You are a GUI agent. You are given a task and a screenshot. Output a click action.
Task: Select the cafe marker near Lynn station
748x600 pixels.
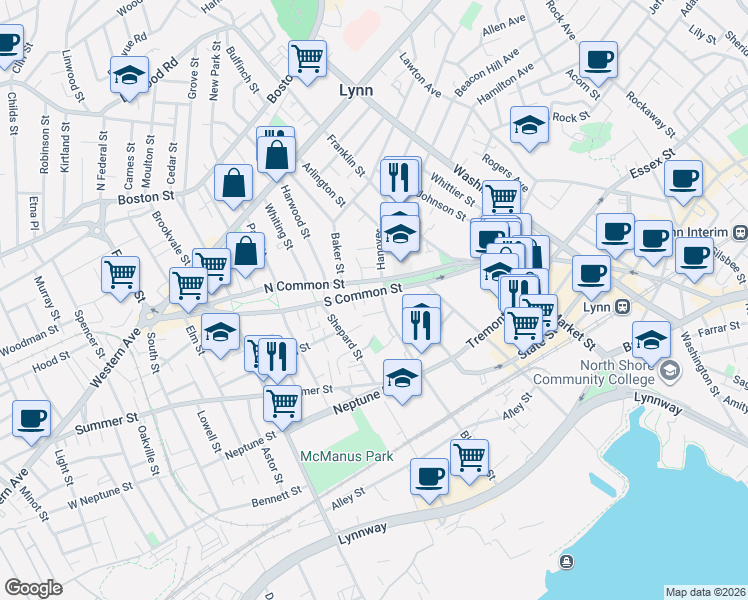[592, 276]
